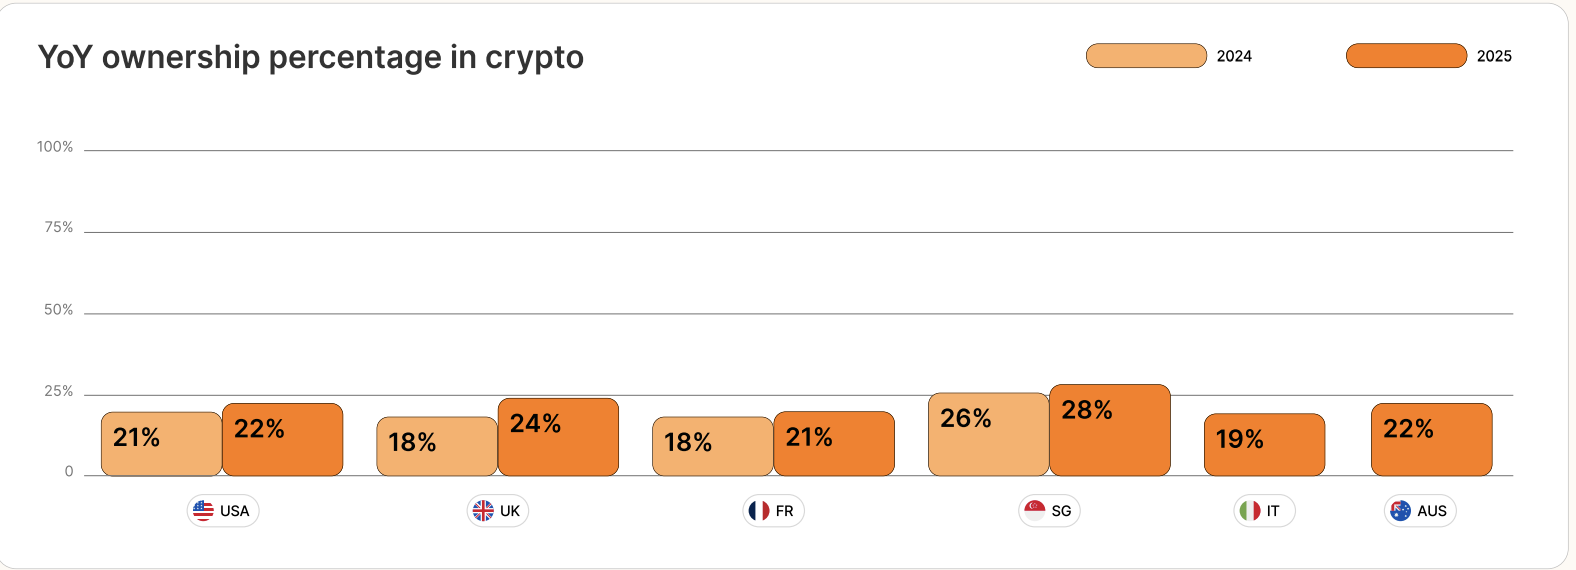Click the USA flag icon
This screenshot has width=1576, height=570.
pyautogui.click(x=203, y=511)
